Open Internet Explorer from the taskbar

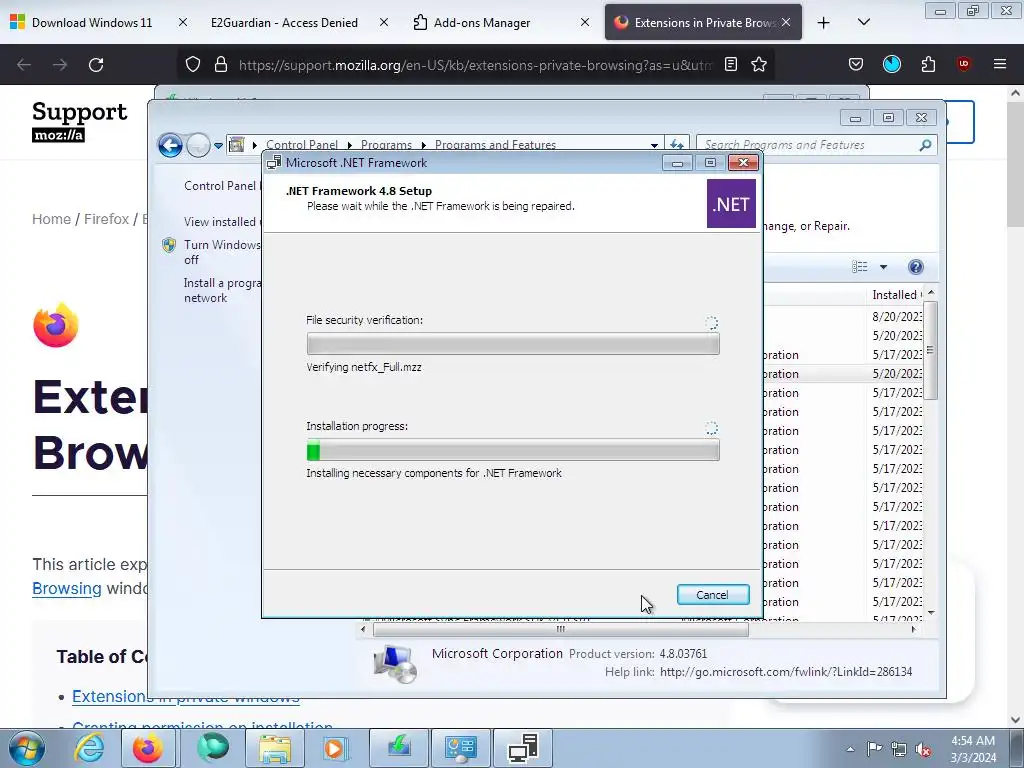[88, 748]
